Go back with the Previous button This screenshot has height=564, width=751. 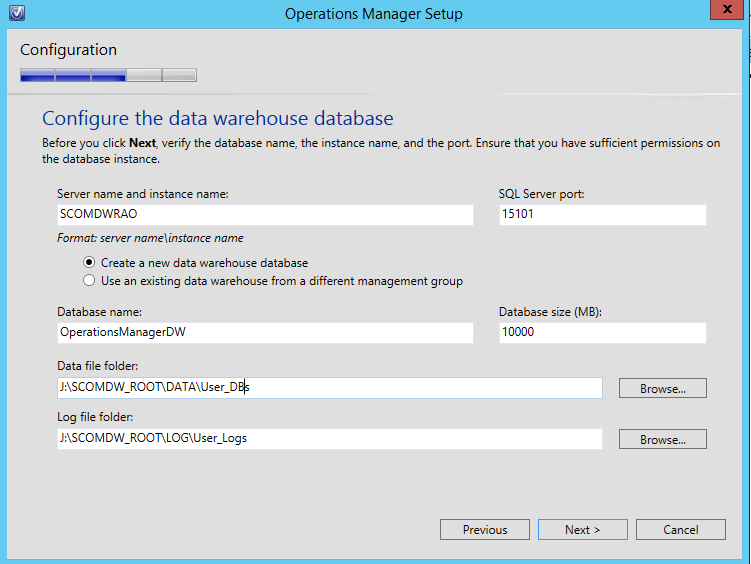click(x=485, y=530)
